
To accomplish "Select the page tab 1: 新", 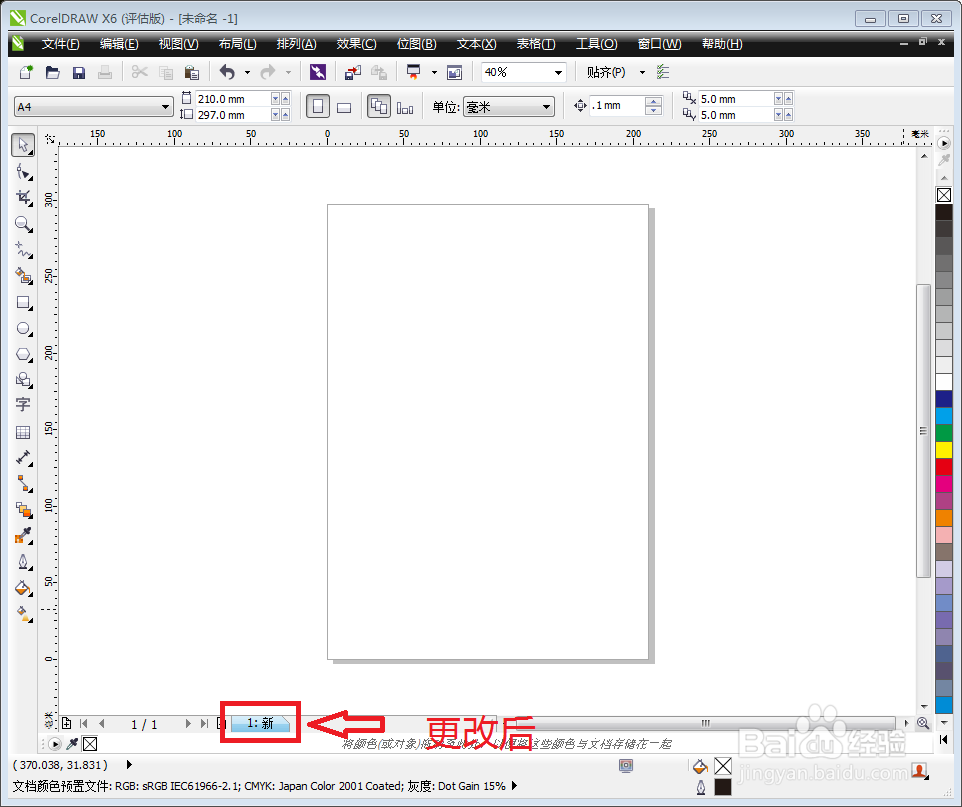I will [x=261, y=724].
